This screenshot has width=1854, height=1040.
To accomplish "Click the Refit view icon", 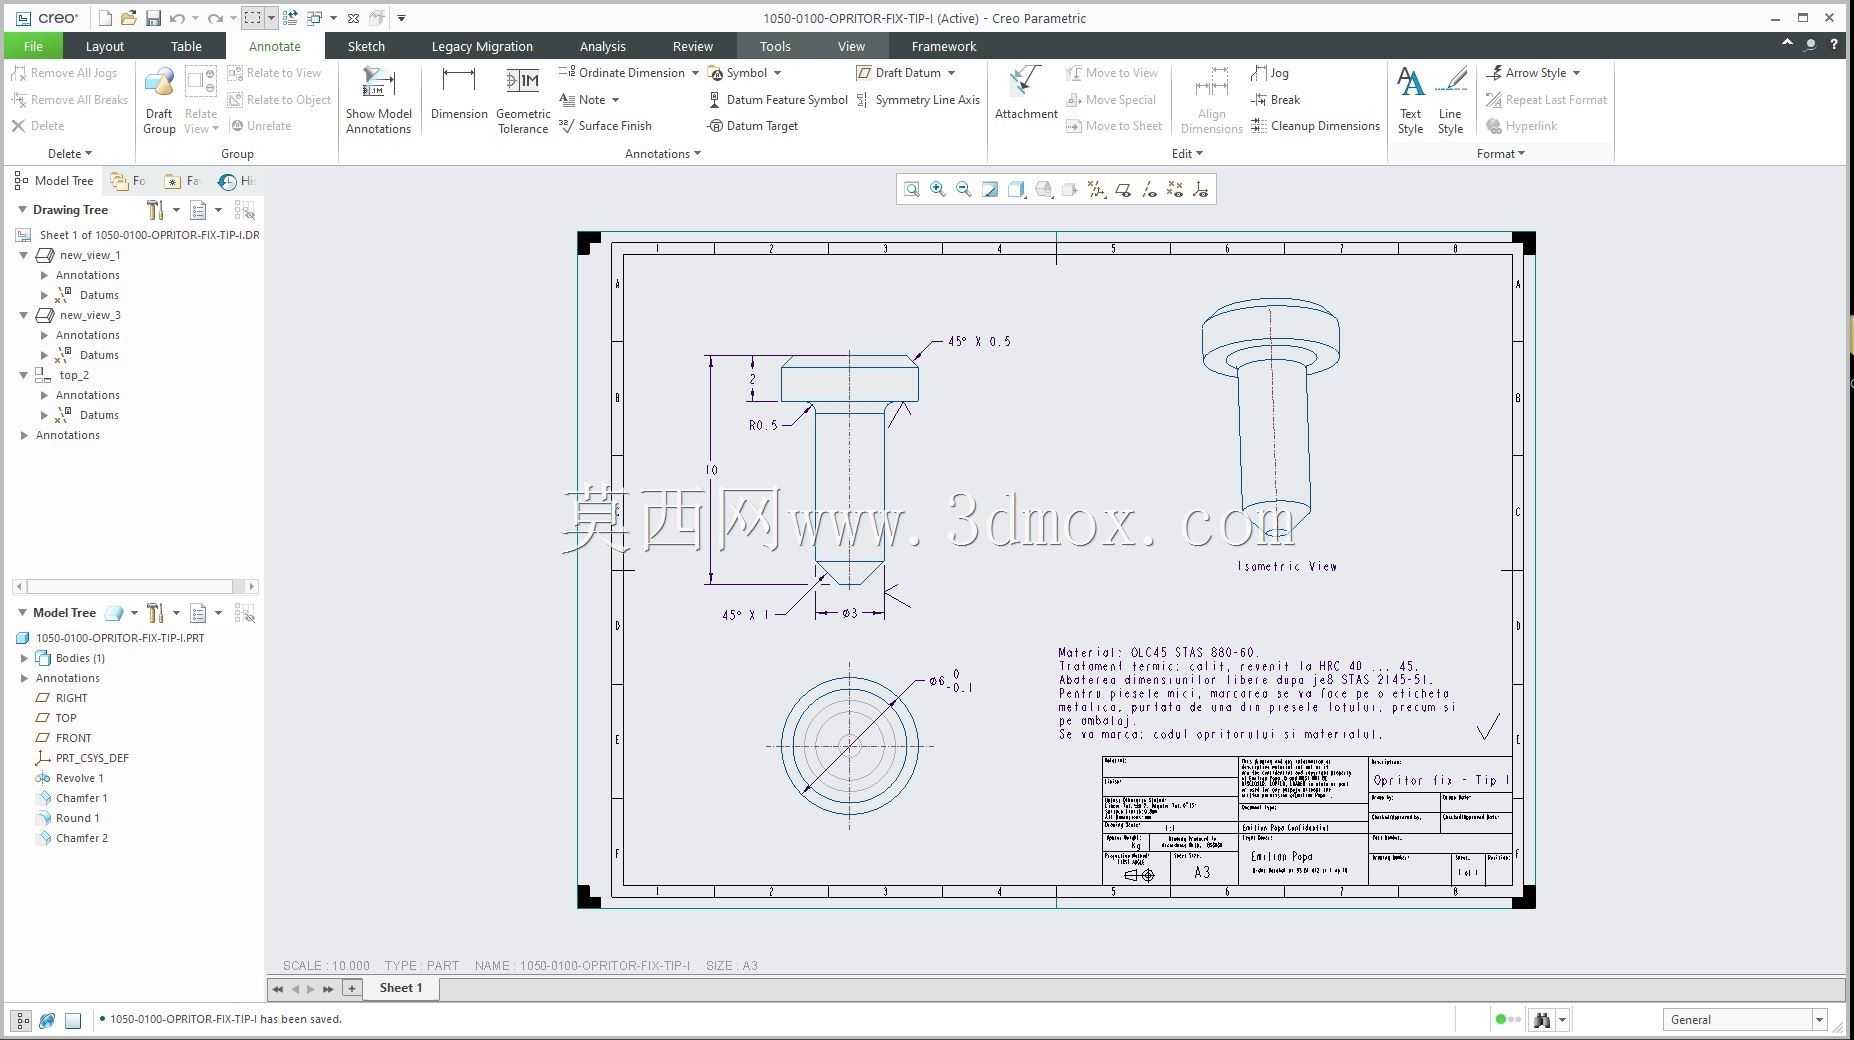I will pyautogui.click(x=912, y=189).
